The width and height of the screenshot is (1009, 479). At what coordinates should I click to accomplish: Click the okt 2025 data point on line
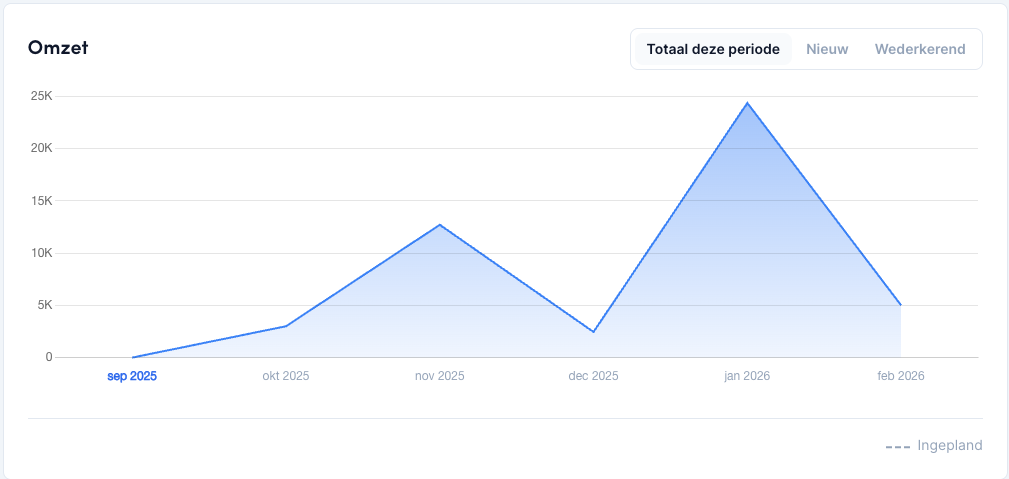[x=286, y=326]
